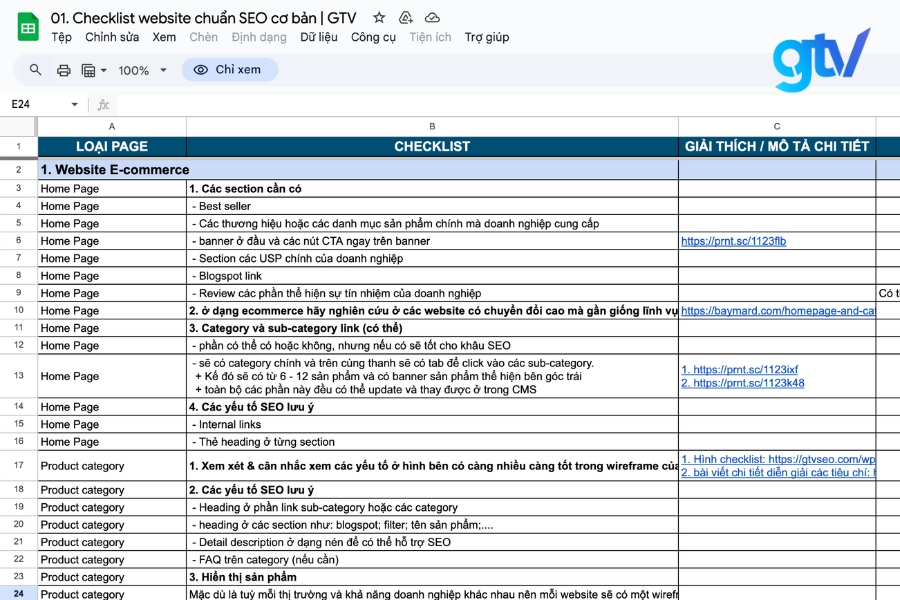
Task: Open the 100% zoom dropdown
Action: (x=141, y=70)
